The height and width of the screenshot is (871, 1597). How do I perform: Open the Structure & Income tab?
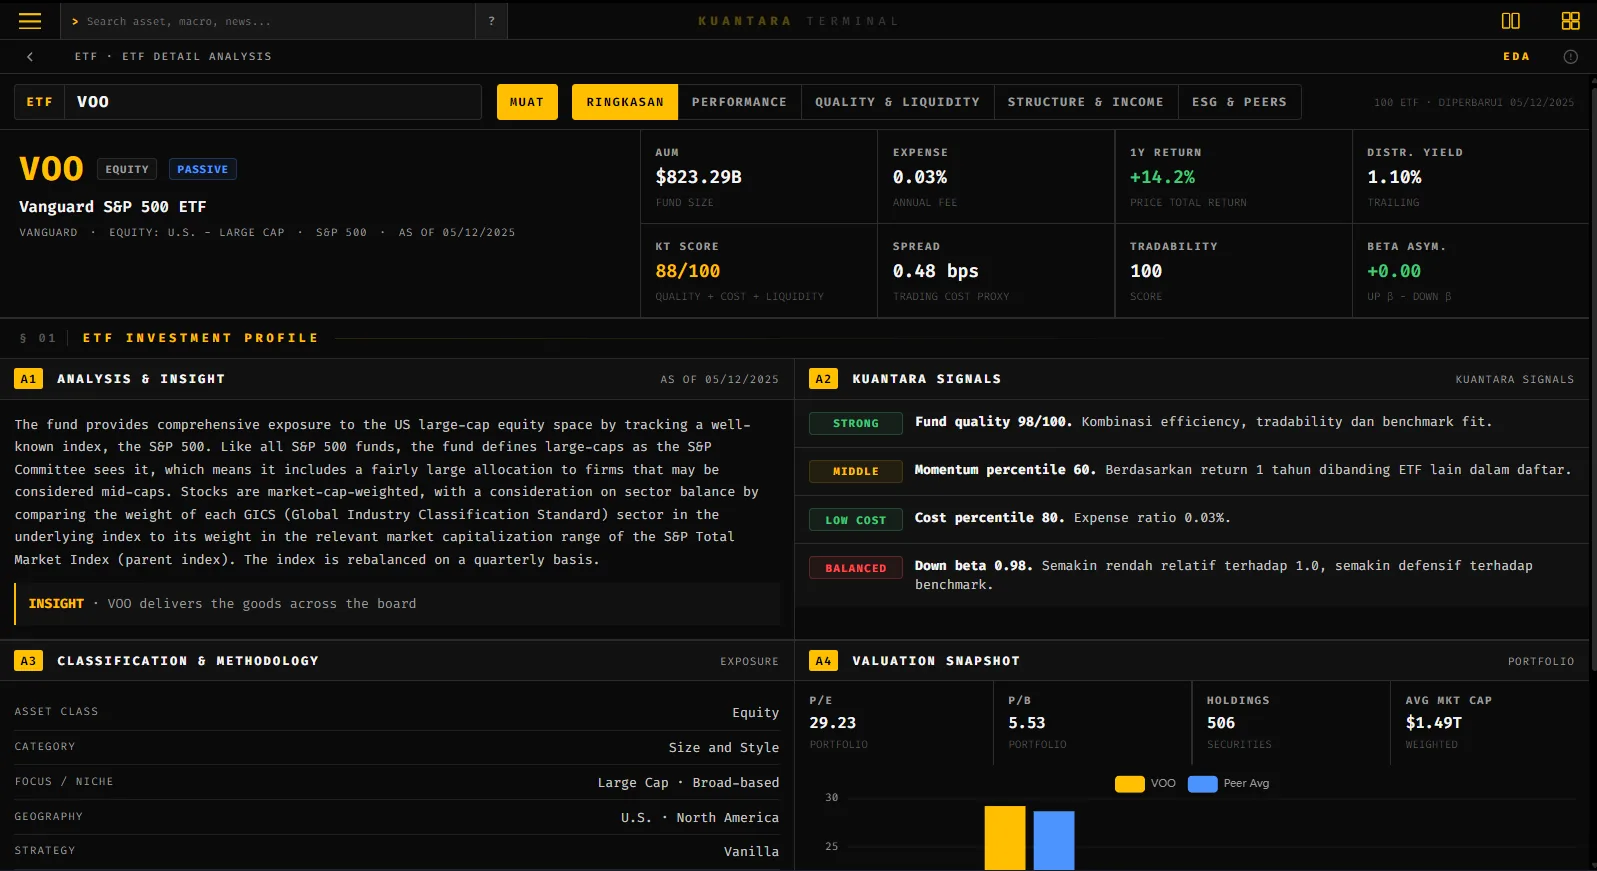pos(1086,102)
